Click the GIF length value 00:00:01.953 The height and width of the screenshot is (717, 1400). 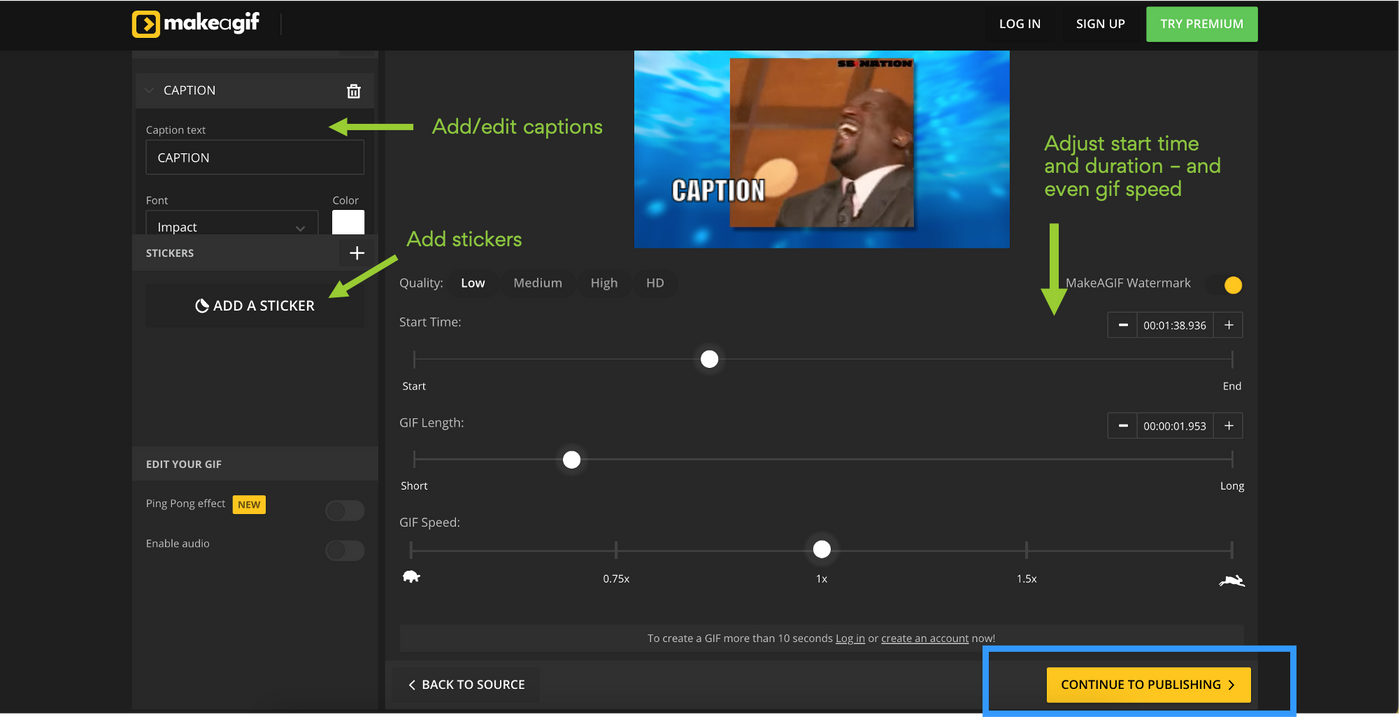1175,426
